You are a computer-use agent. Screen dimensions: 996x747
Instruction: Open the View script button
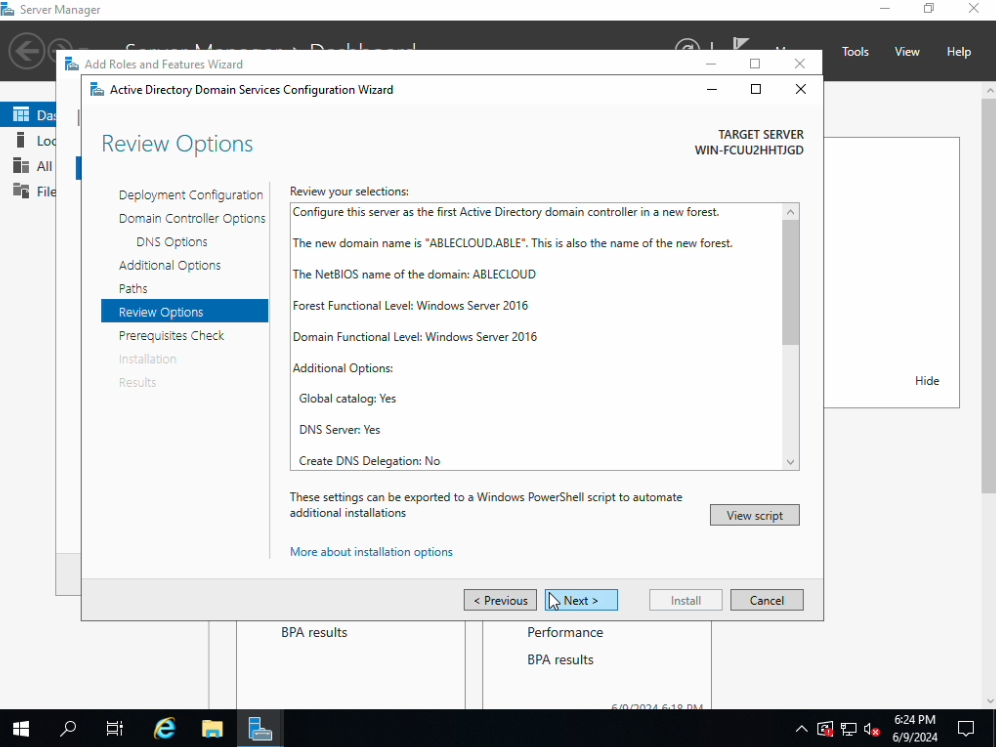point(755,515)
